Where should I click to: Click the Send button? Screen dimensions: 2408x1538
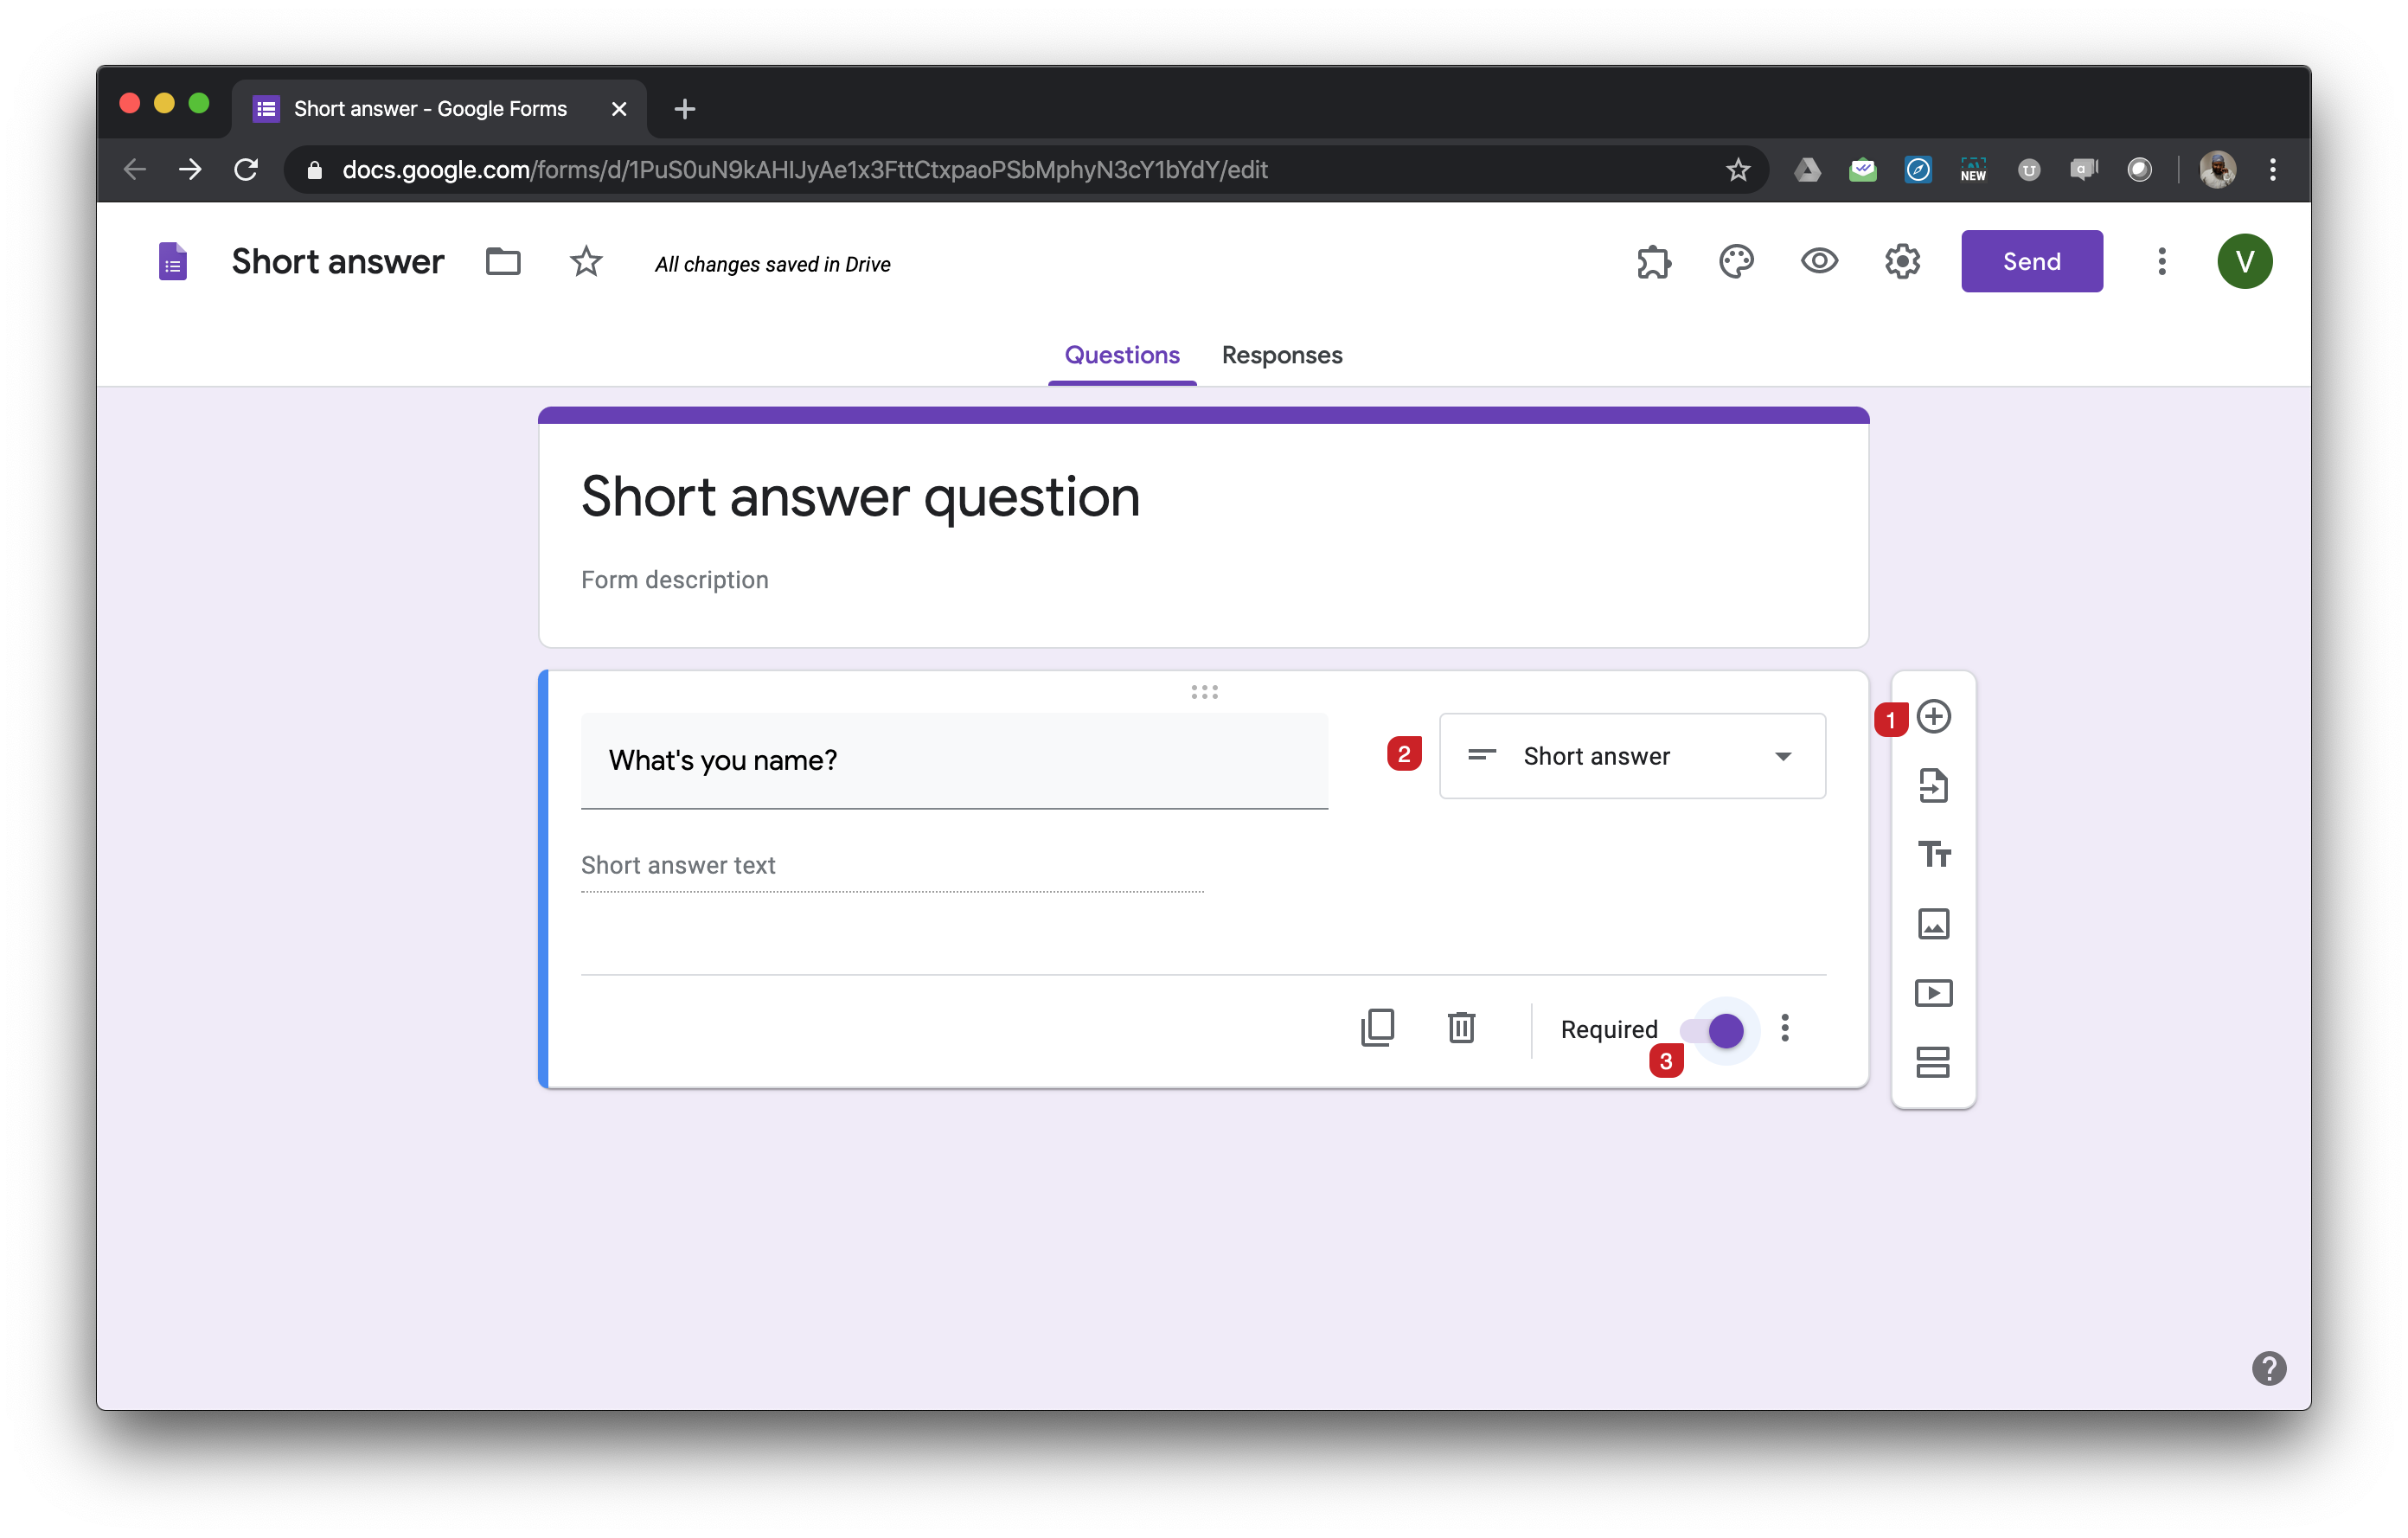(2031, 261)
